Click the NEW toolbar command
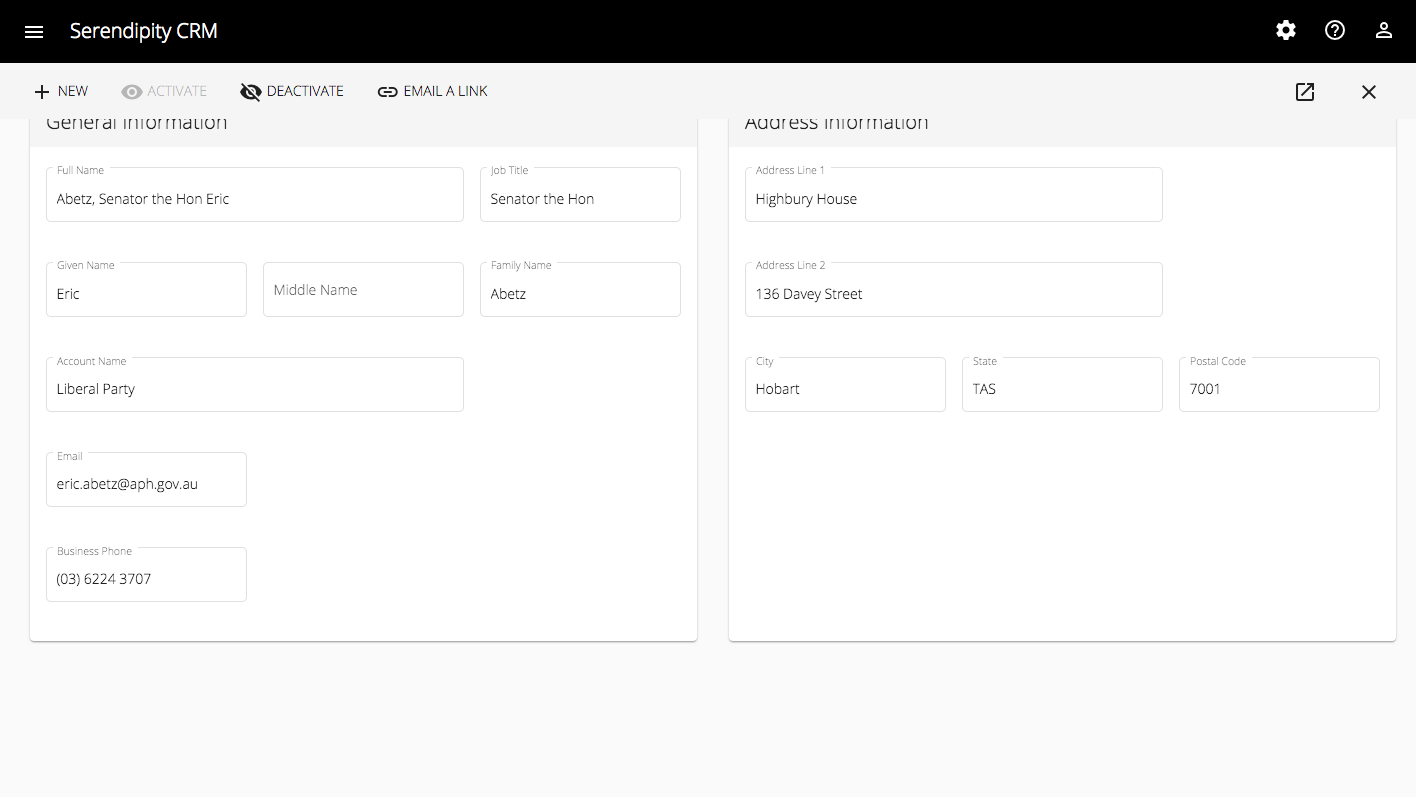The width and height of the screenshot is (1416, 797). tap(73, 91)
